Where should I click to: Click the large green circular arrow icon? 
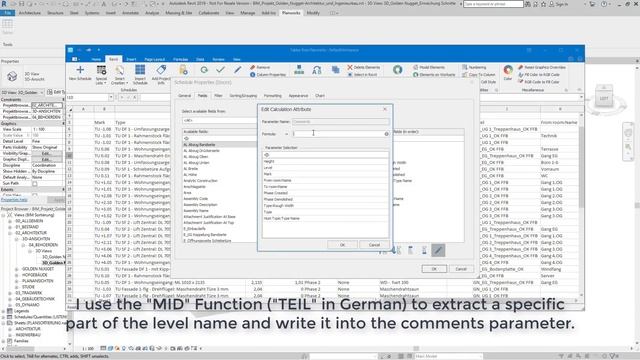click(x=398, y=70)
